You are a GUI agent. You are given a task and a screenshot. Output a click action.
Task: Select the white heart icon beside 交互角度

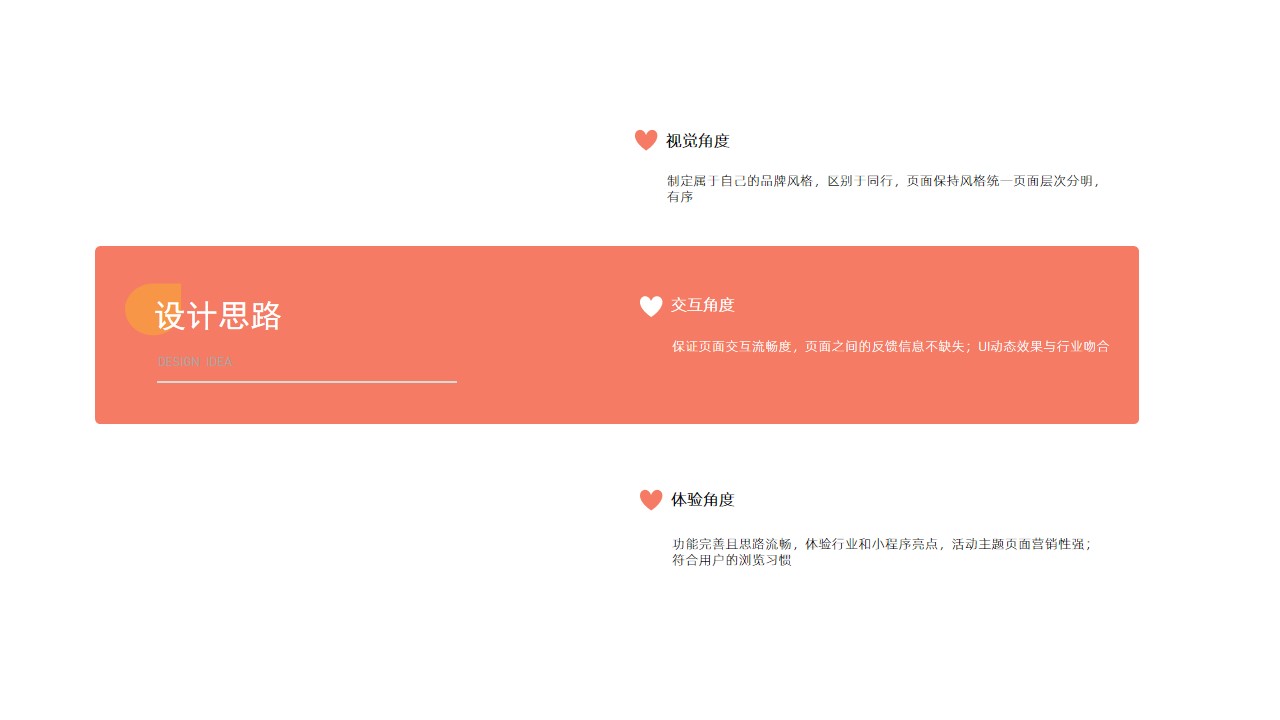coord(651,306)
